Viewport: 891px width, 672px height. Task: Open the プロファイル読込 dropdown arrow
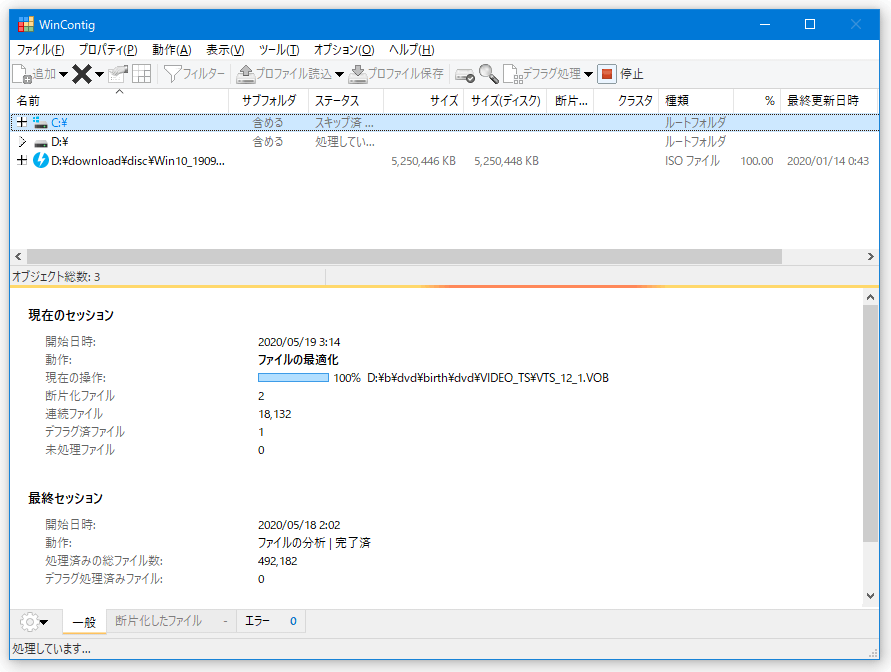(x=339, y=74)
